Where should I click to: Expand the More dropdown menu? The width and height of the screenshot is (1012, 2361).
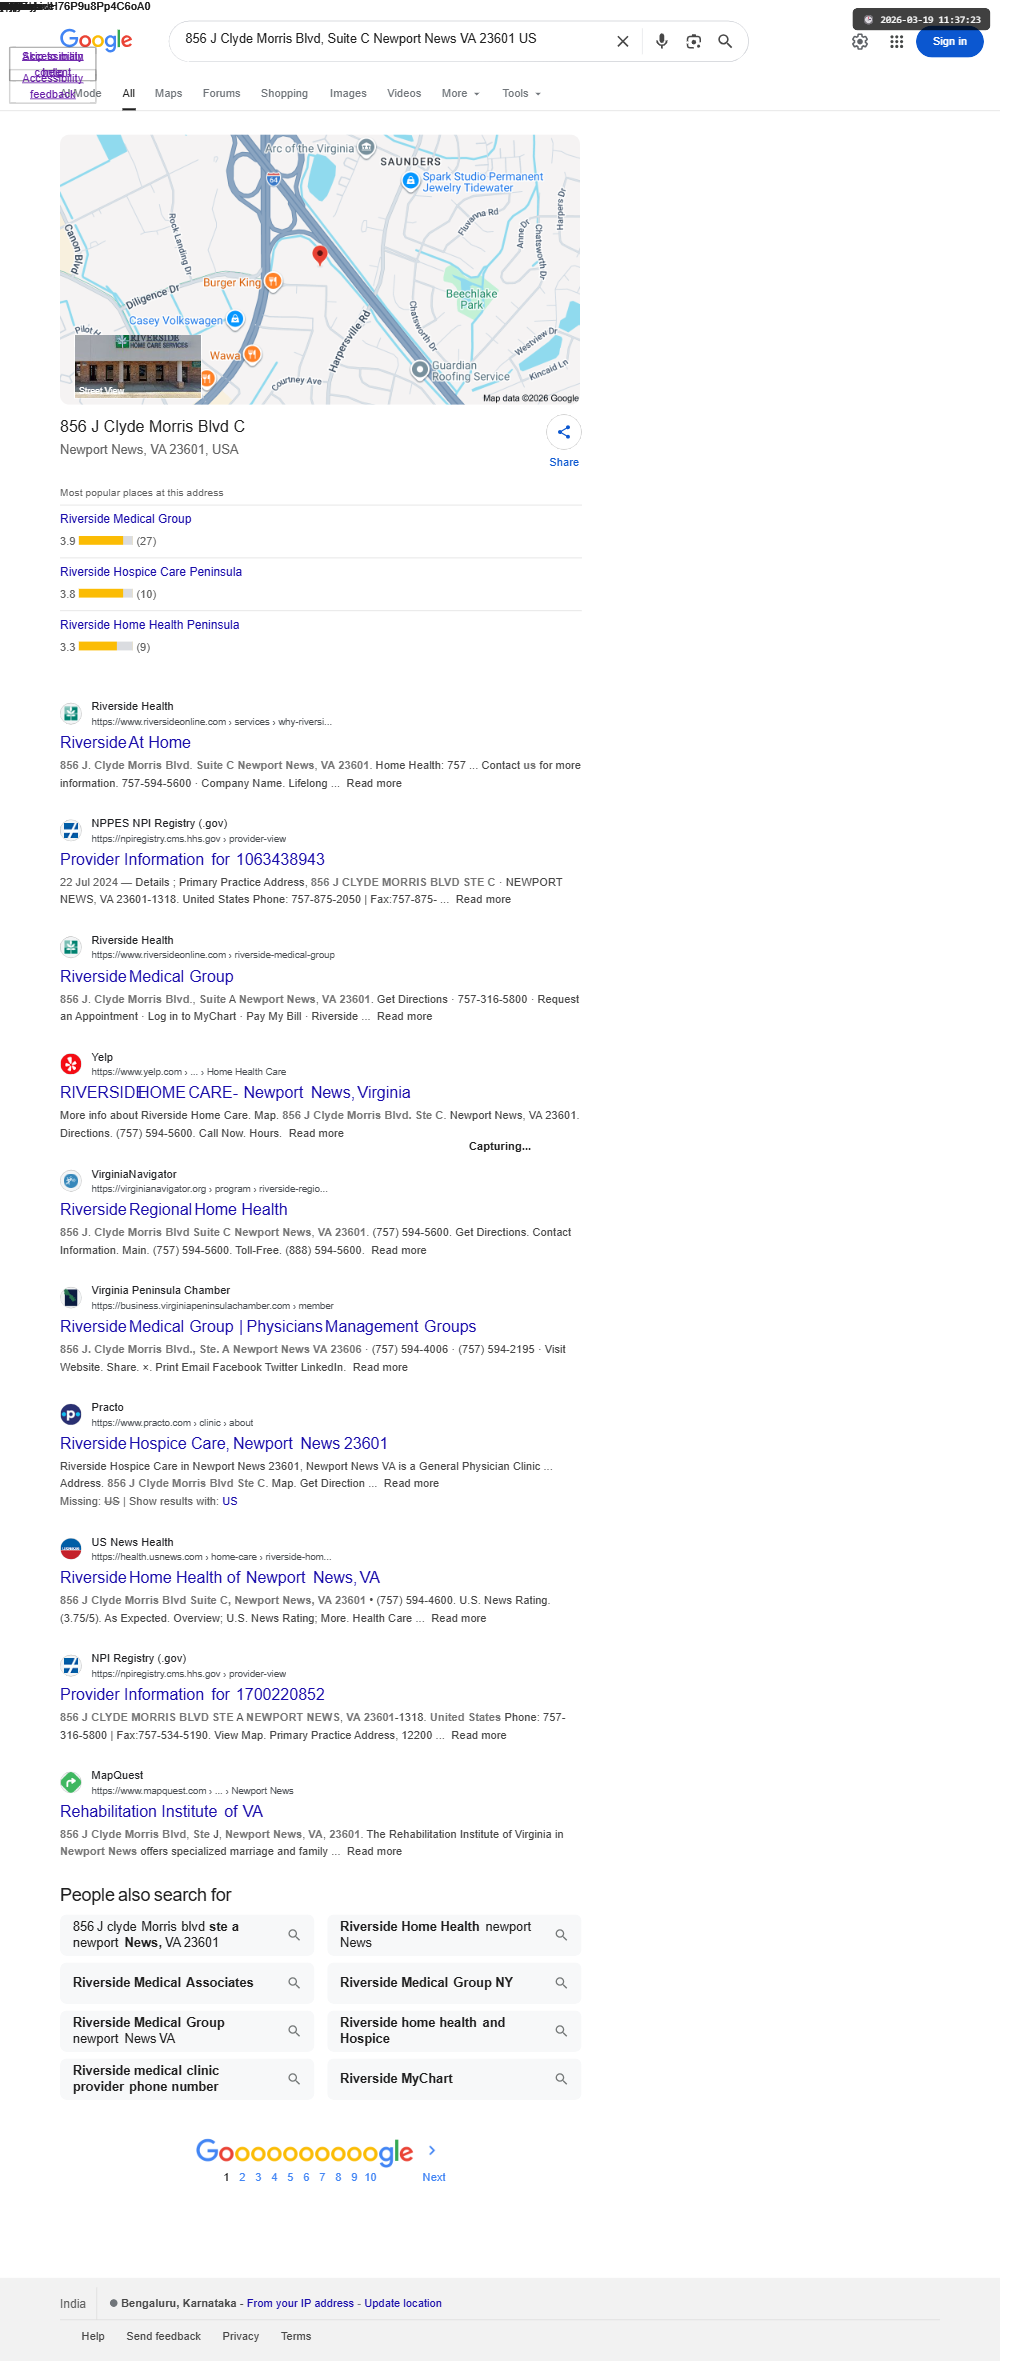461,94
